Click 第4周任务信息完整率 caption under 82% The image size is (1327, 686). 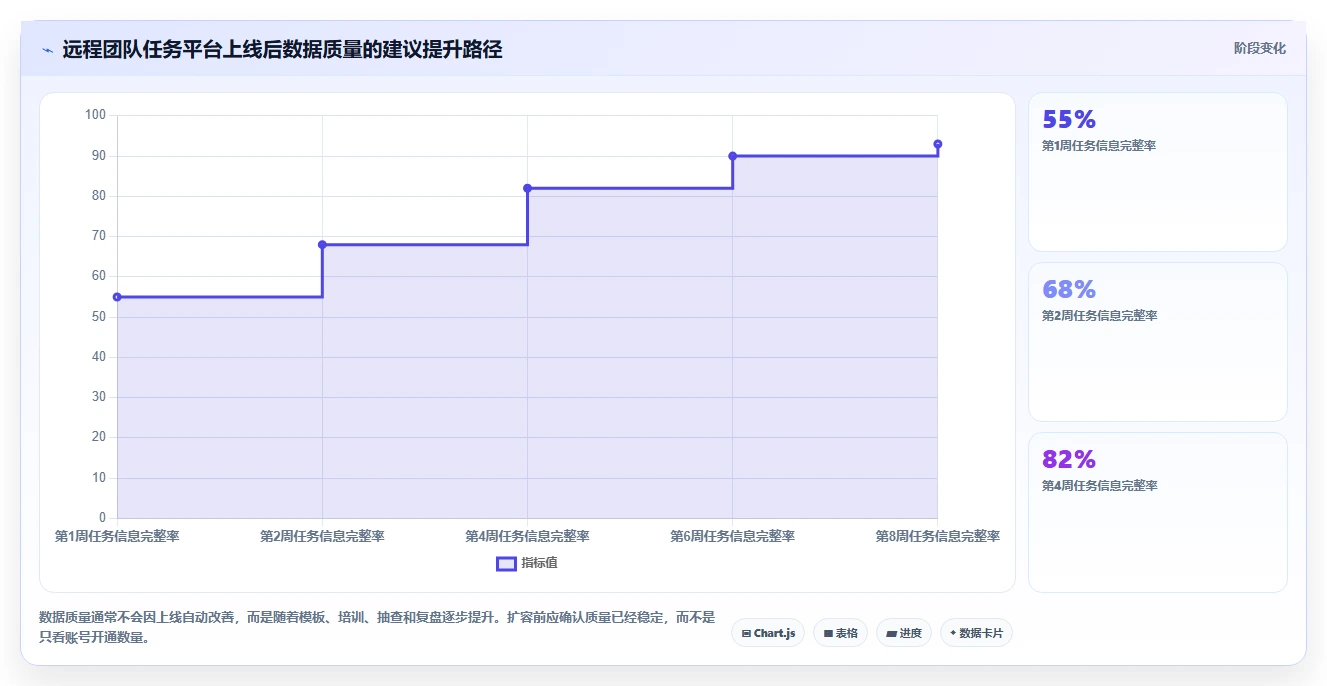click(x=1100, y=486)
